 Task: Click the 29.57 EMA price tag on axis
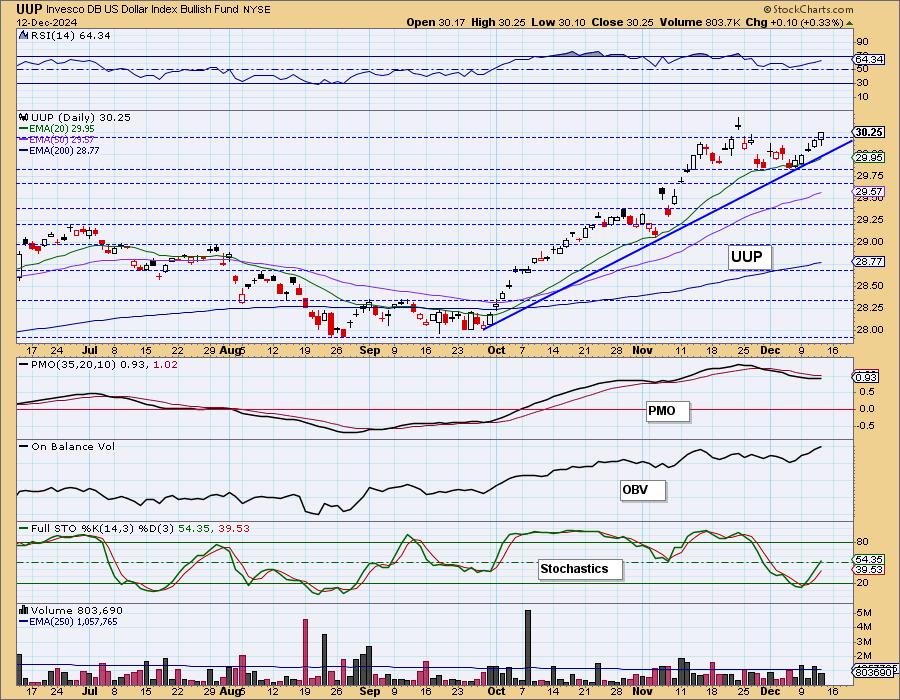tap(869, 192)
